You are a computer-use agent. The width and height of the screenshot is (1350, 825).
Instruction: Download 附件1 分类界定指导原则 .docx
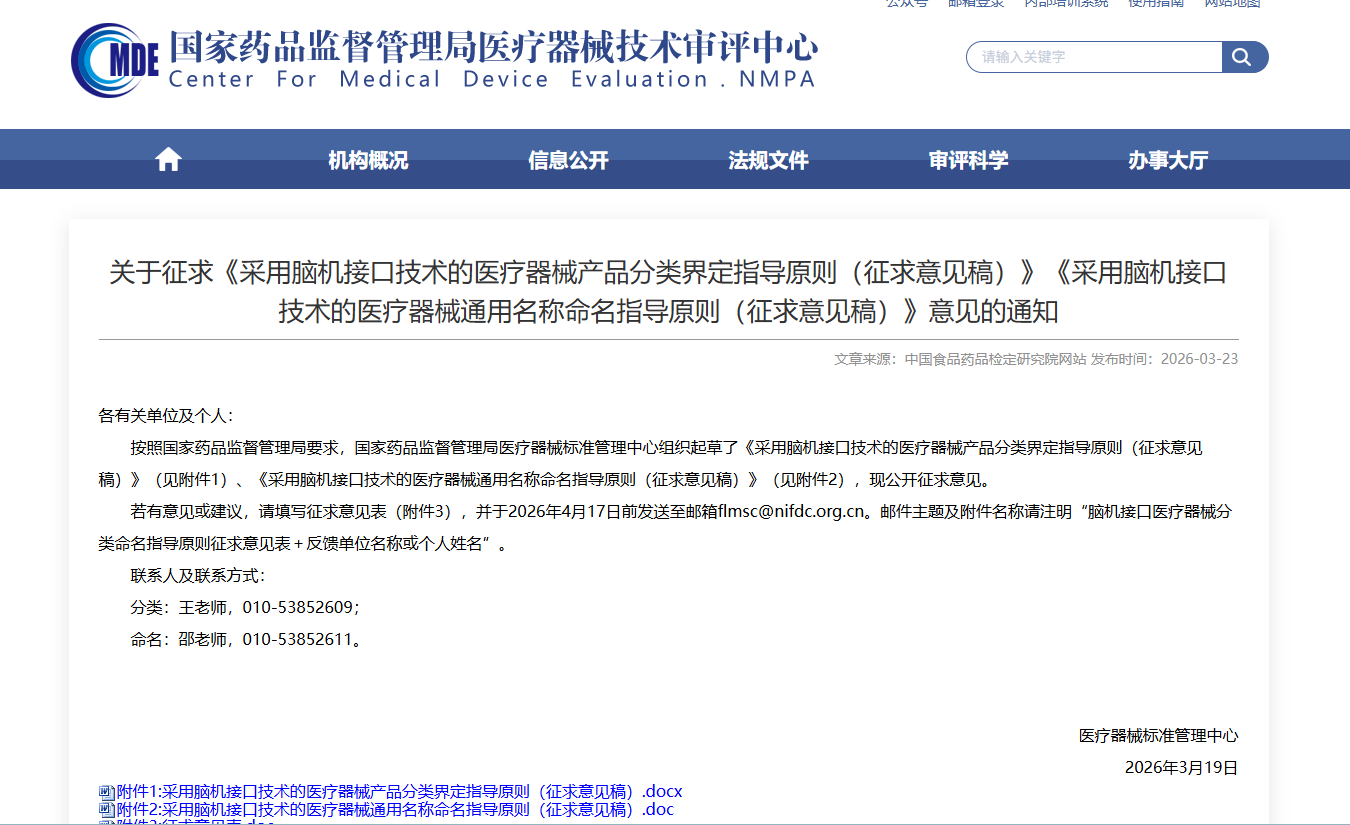pos(399,792)
